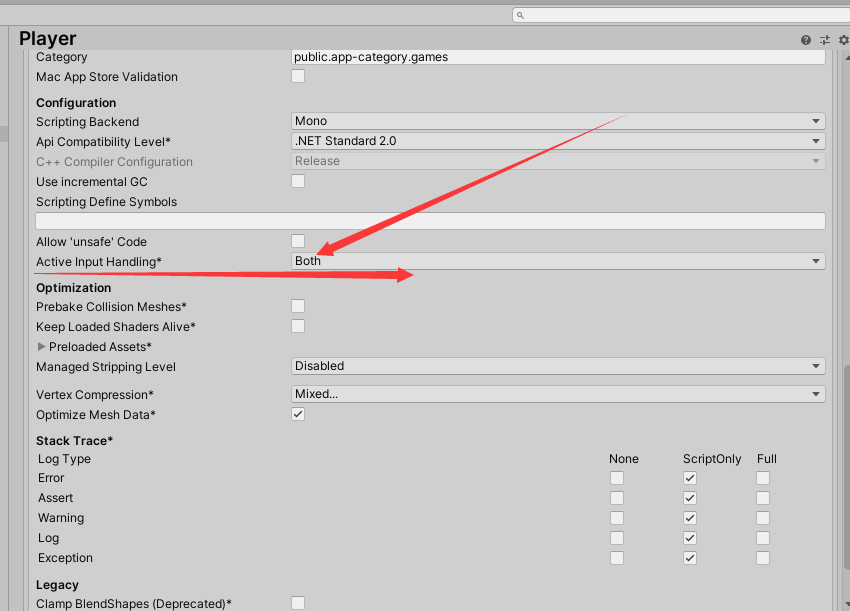Enable Use incremental GC
The width and height of the screenshot is (850, 611).
pyautogui.click(x=297, y=181)
